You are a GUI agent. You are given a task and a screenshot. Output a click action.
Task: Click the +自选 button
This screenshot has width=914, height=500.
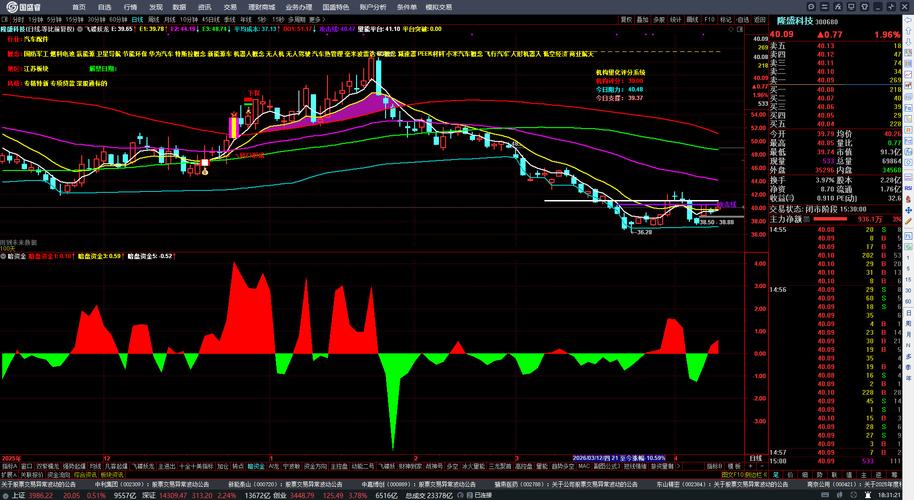[743, 19]
